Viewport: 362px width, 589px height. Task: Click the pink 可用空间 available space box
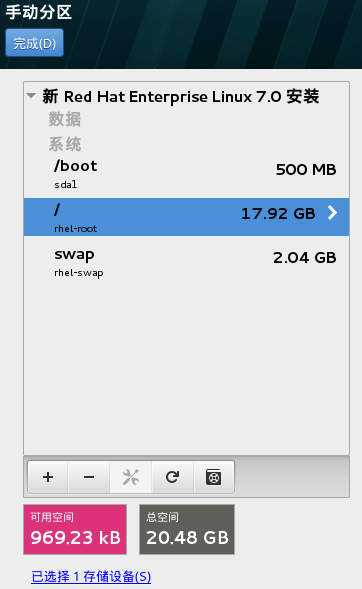click(75, 529)
